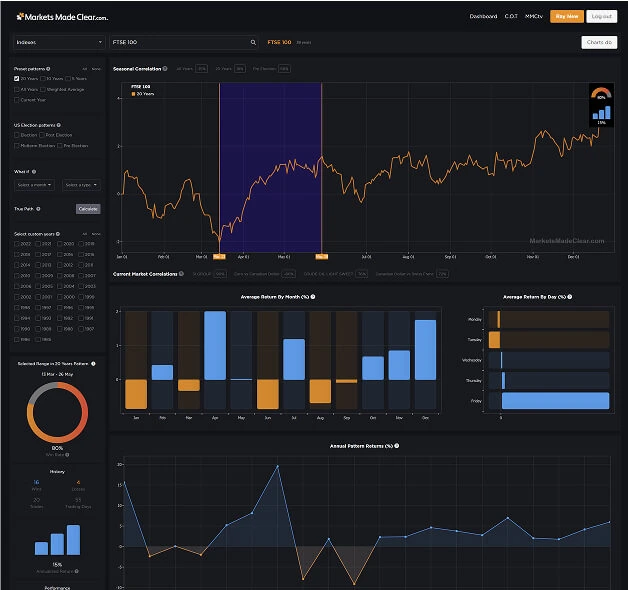Click the Charts do button
The width and height of the screenshot is (628, 590).
pos(599,42)
